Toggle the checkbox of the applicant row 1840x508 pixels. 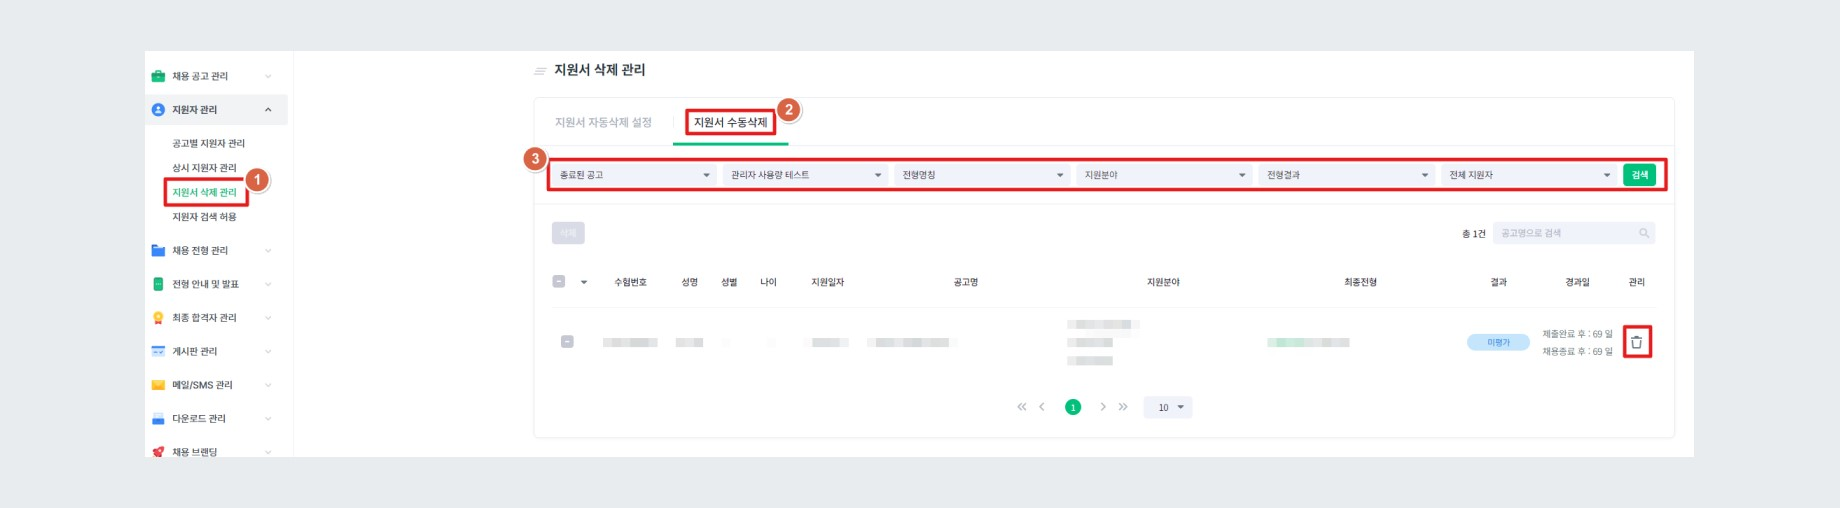(x=567, y=342)
